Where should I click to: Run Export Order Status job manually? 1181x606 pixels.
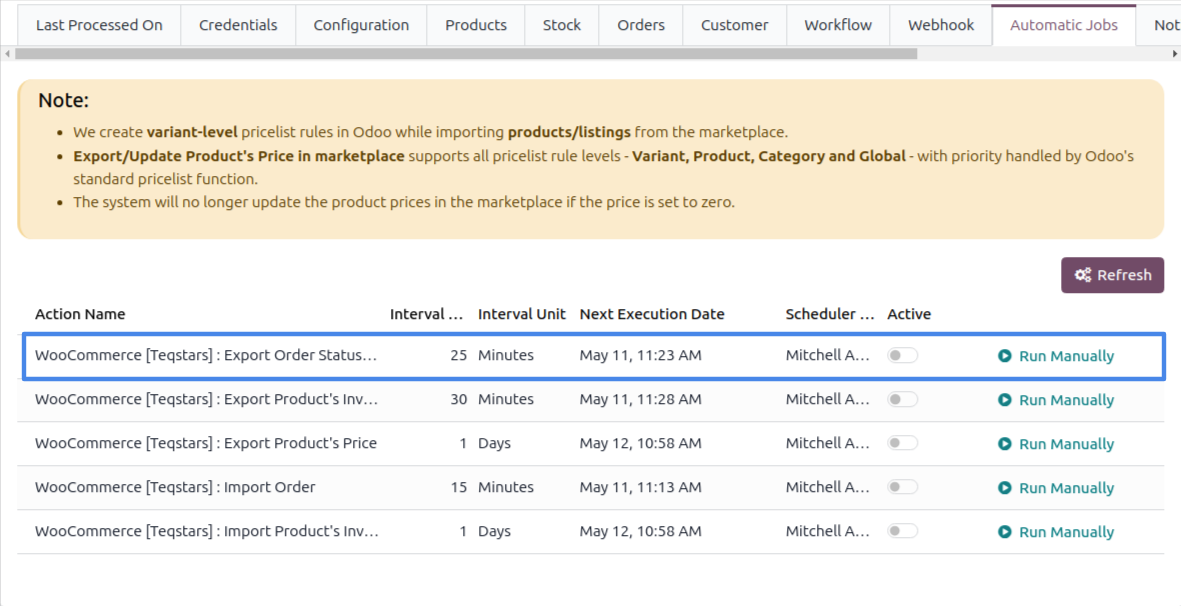coord(1056,356)
